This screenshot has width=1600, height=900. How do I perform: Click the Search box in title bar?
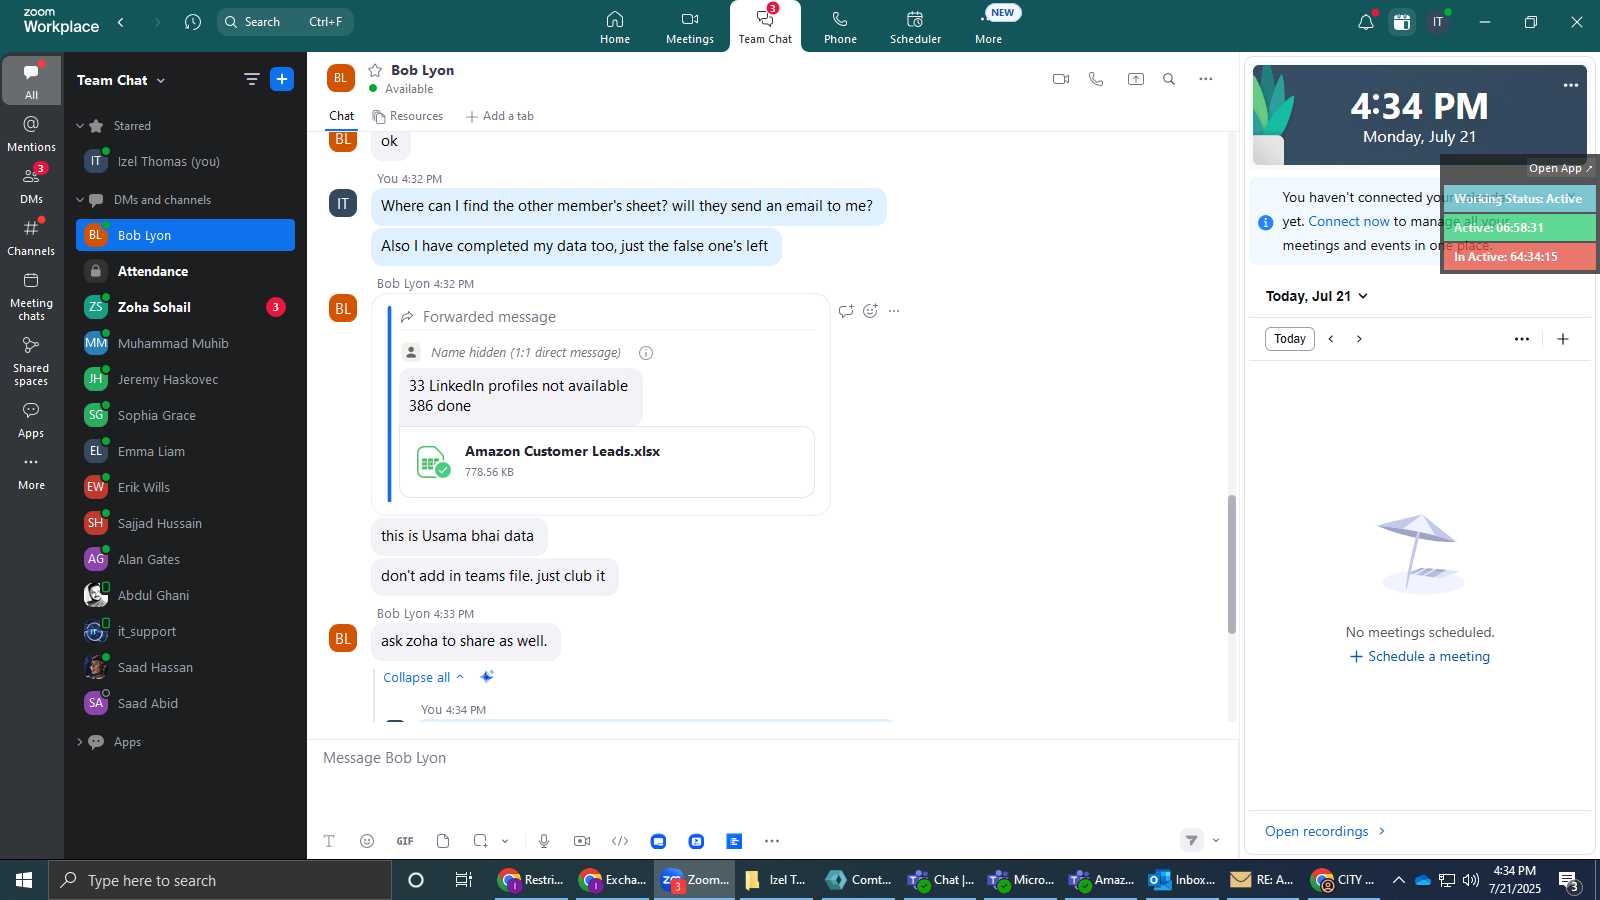pos(285,22)
